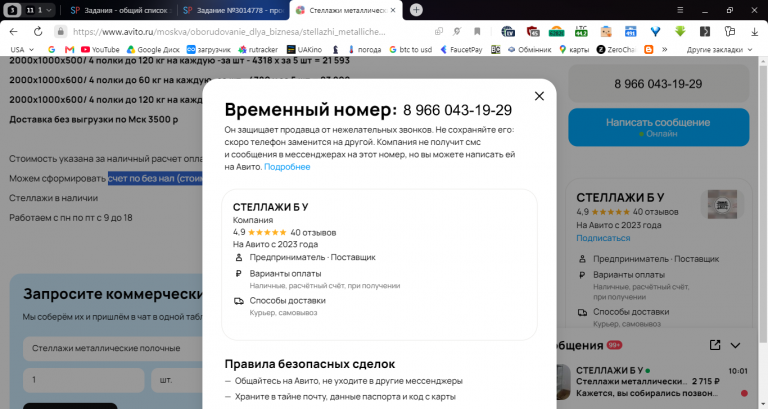768x409 pixels.
Task: Open the BC bookmark icon
Action: 496,49
